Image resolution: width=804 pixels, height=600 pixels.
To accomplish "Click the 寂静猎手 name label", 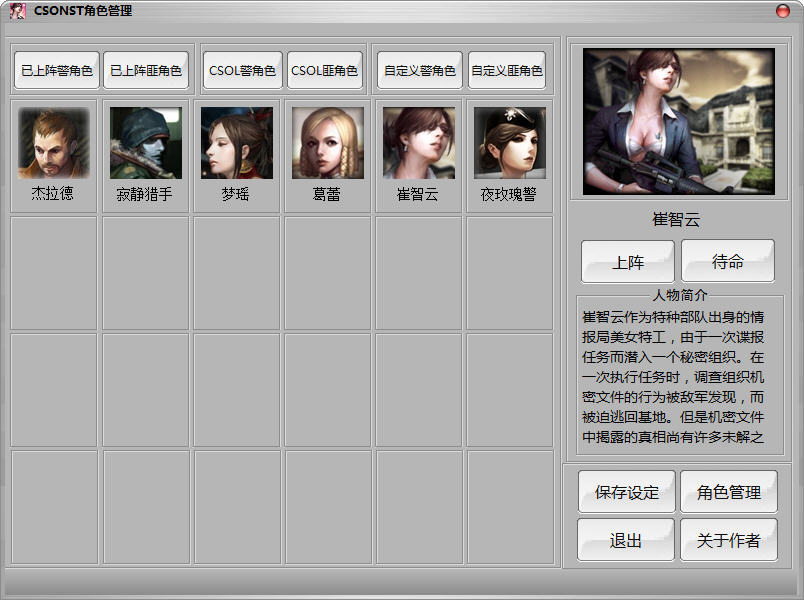I will click(144, 194).
